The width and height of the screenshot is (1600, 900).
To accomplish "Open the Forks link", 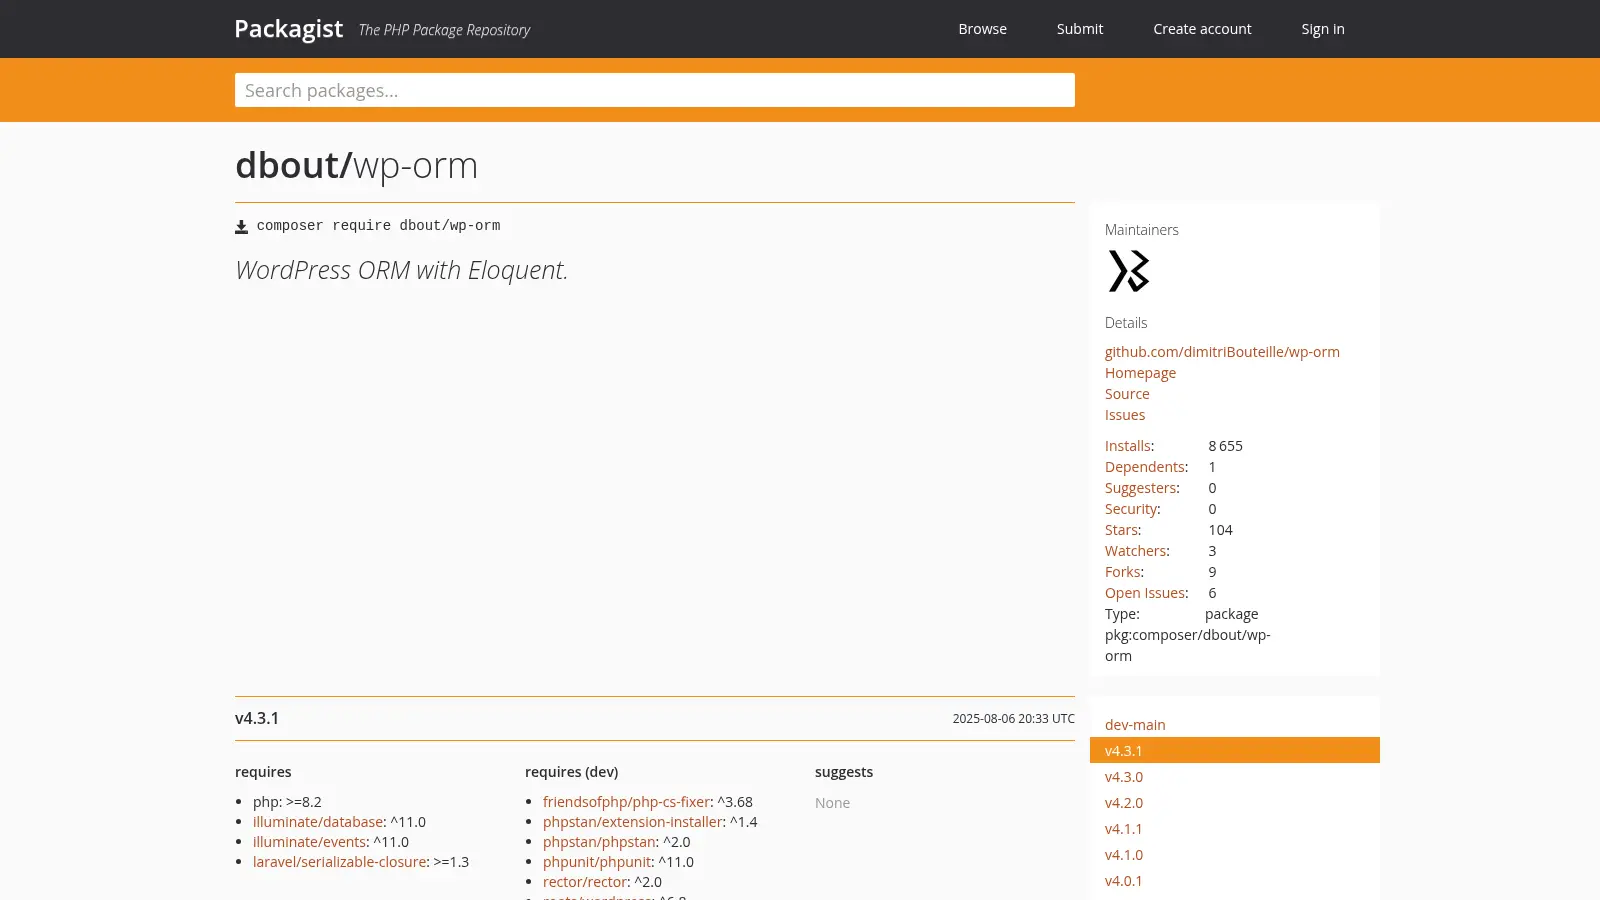I will pyautogui.click(x=1122, y=572).
